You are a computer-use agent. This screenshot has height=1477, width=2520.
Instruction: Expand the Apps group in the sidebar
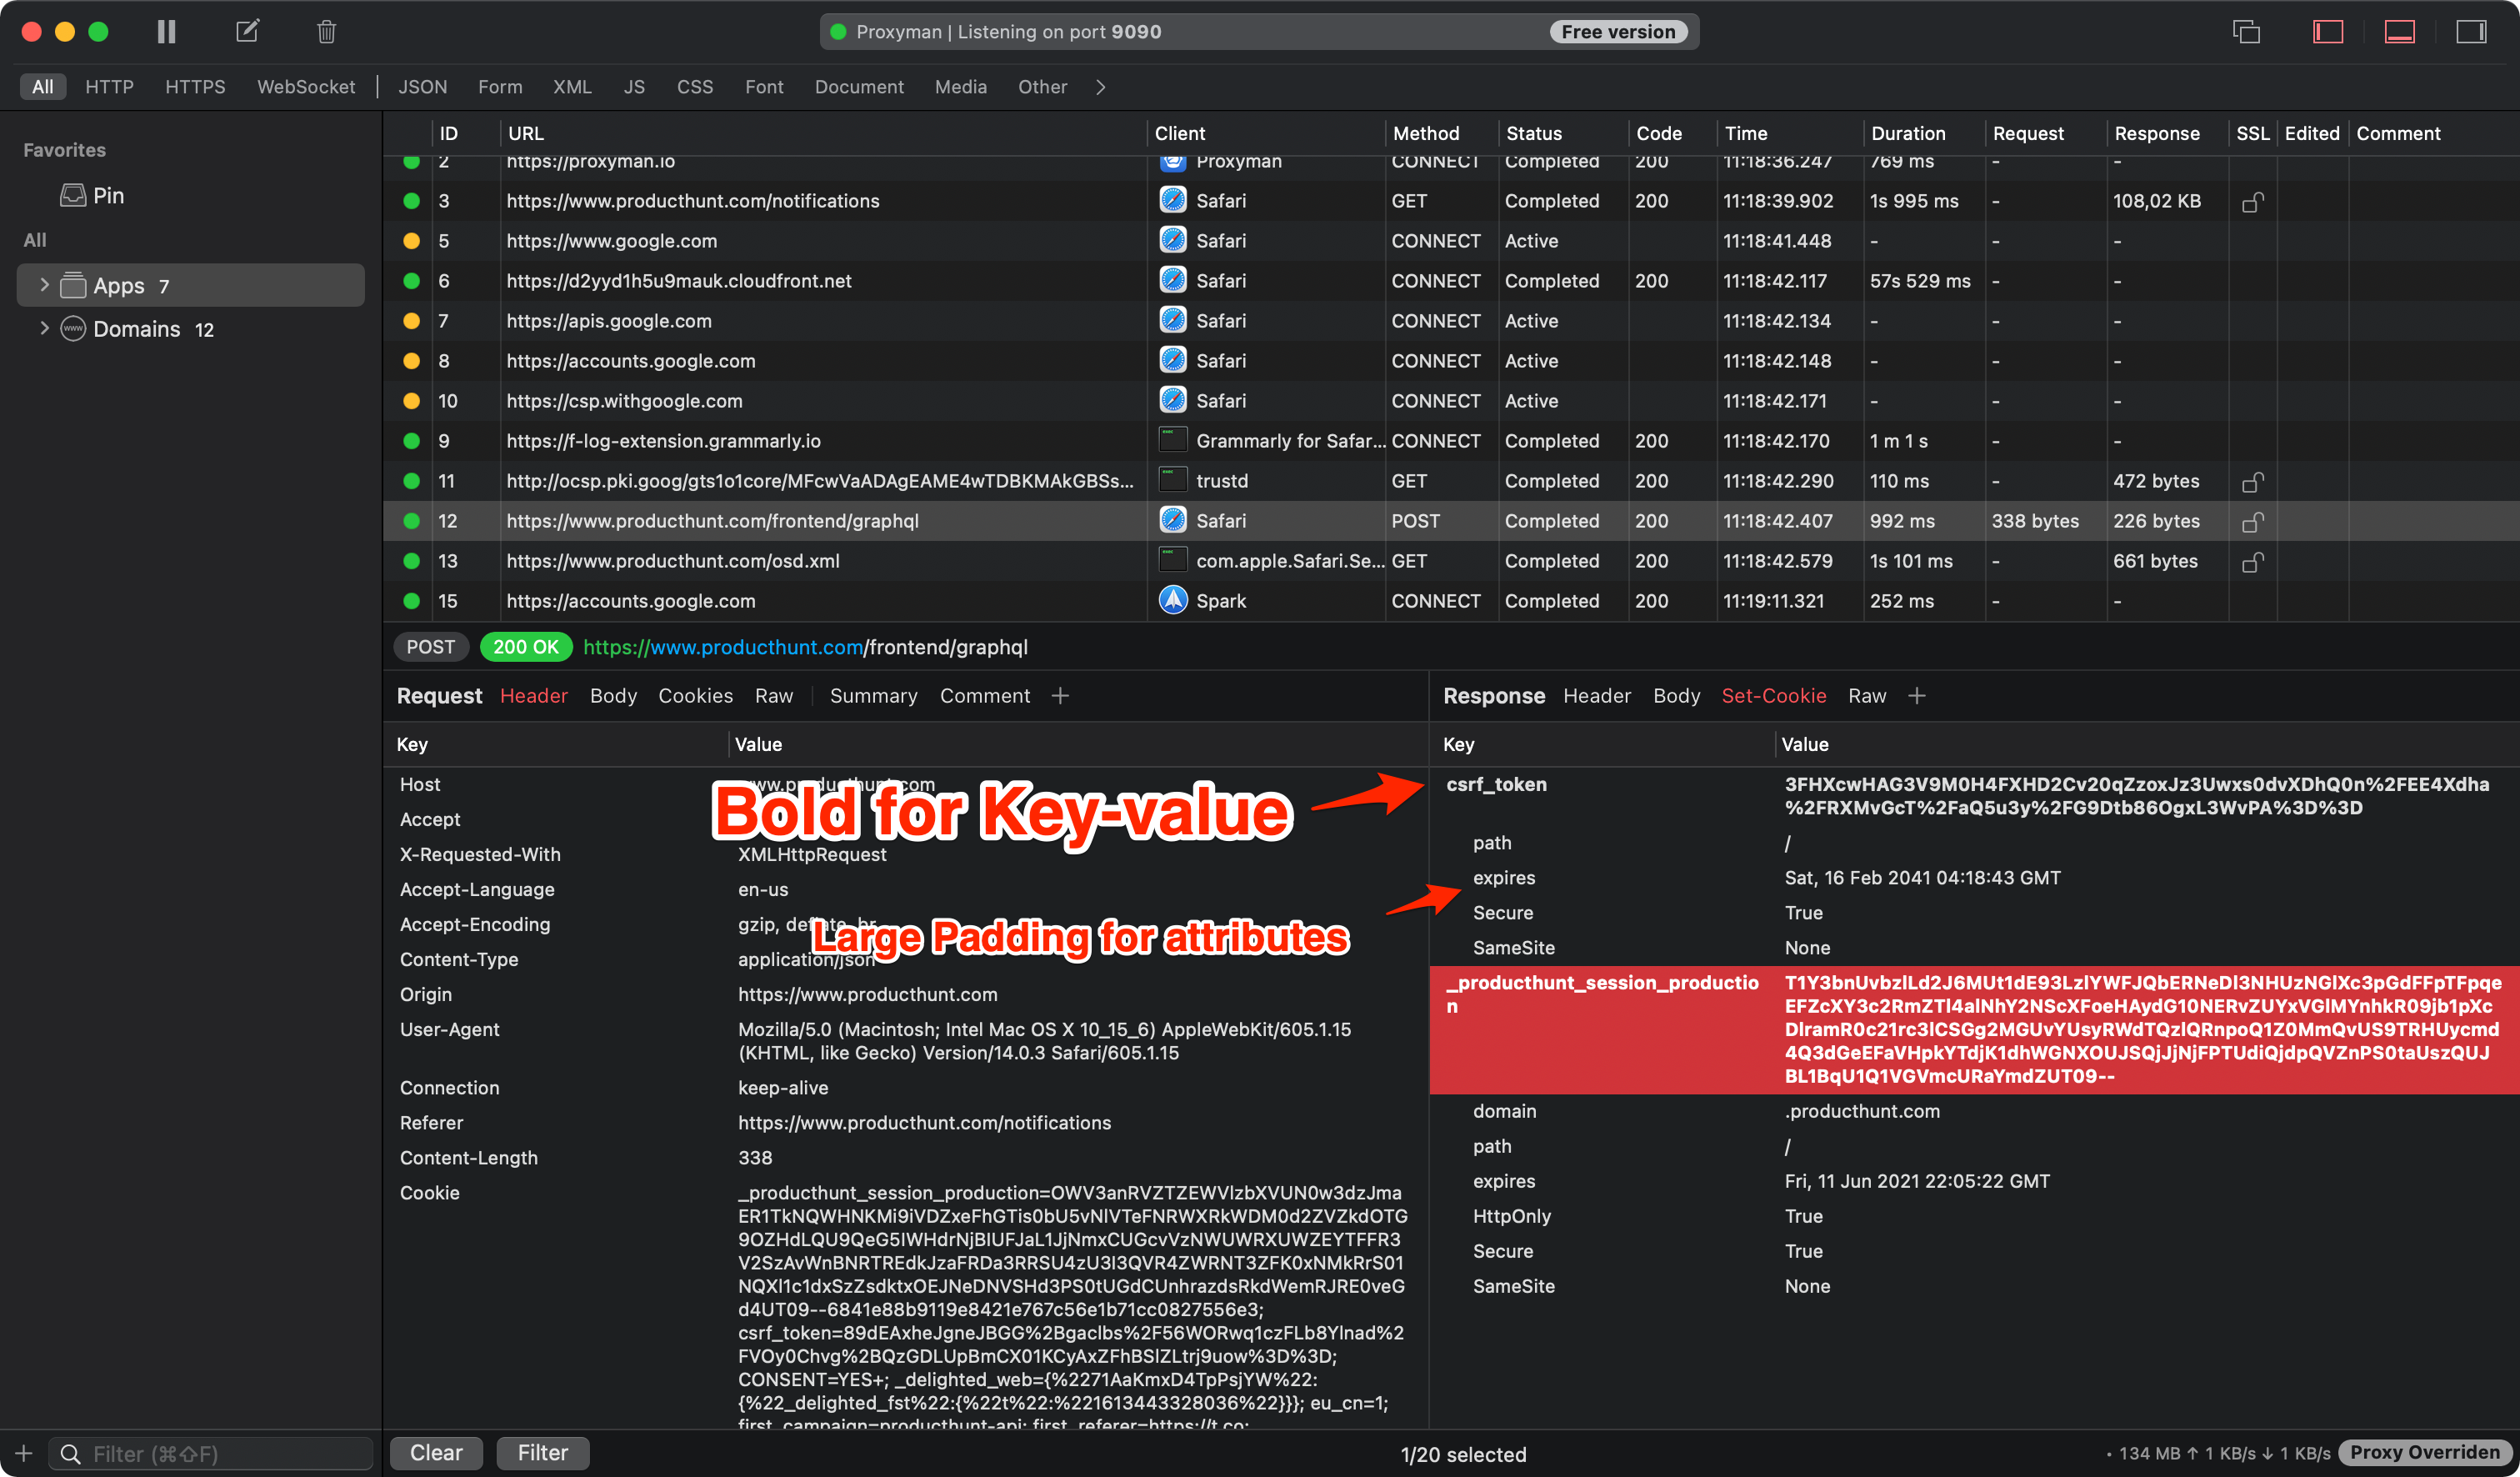coord(44,285)
